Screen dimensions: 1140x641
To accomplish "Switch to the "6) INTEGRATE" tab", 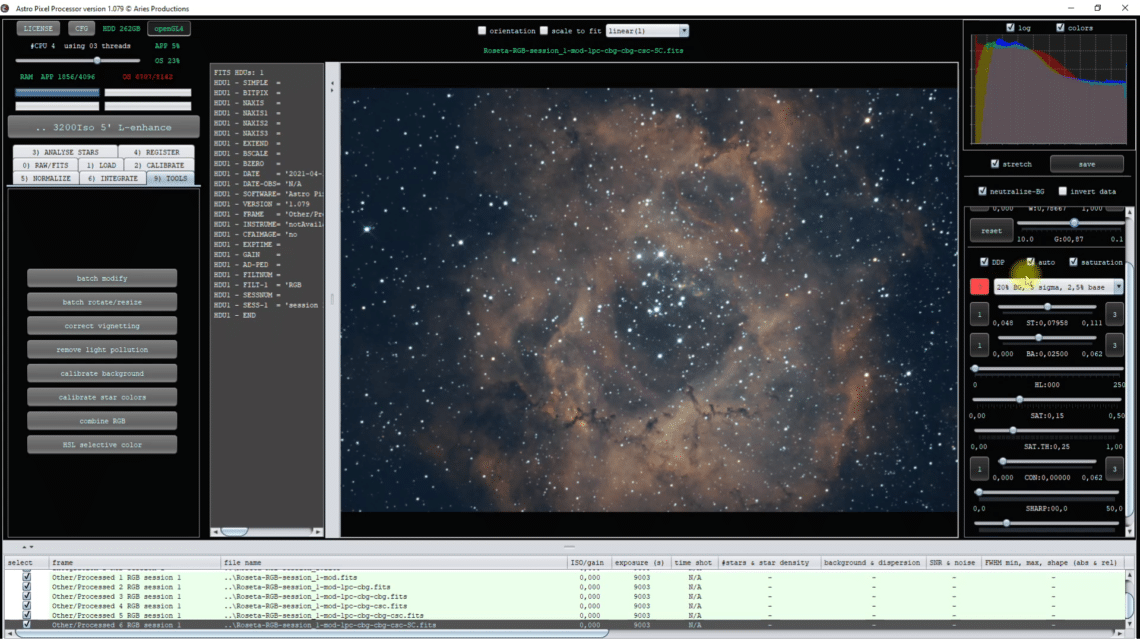I will (115, 178).
